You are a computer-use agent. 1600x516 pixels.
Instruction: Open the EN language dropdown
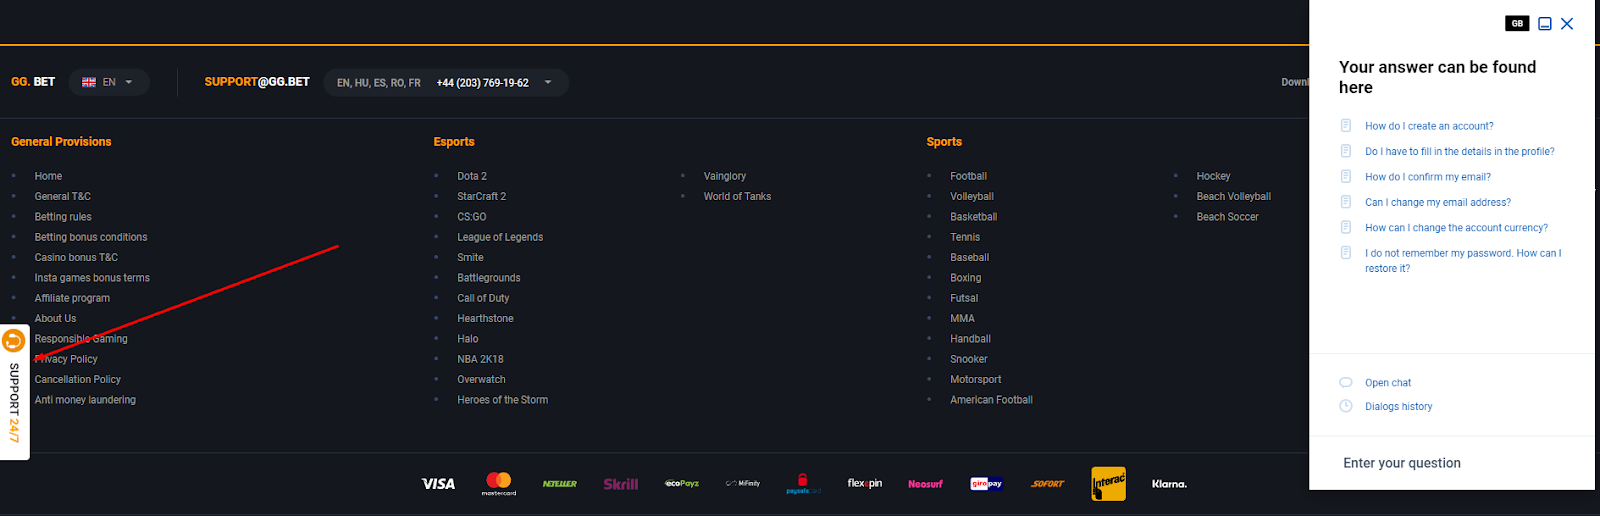click(x=109, y=82)
